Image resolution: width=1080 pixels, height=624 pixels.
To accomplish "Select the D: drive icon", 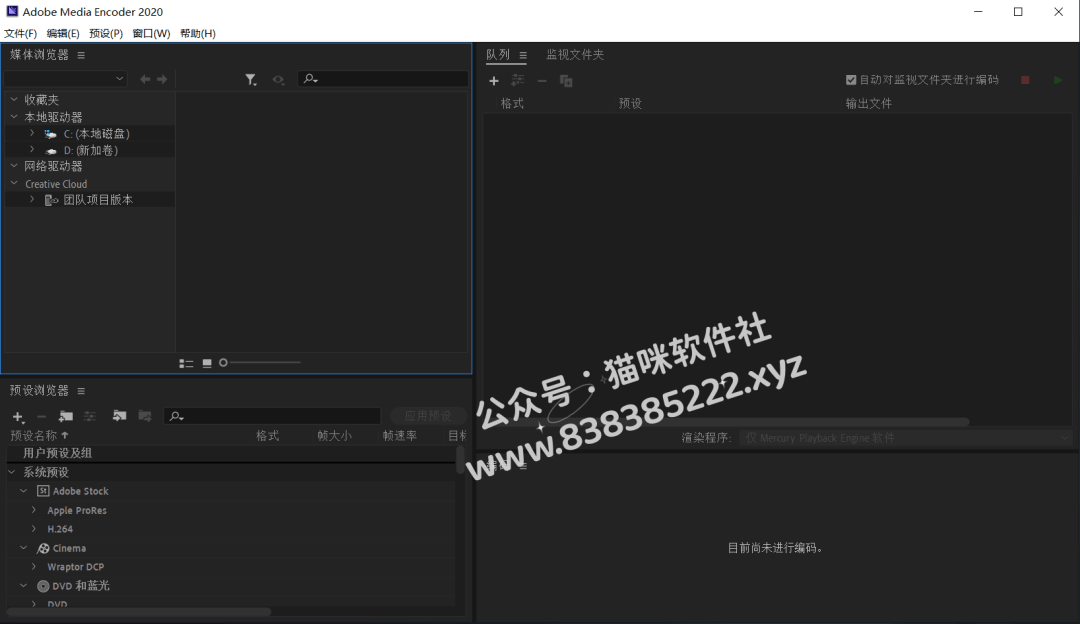I will tap(50, 151).
